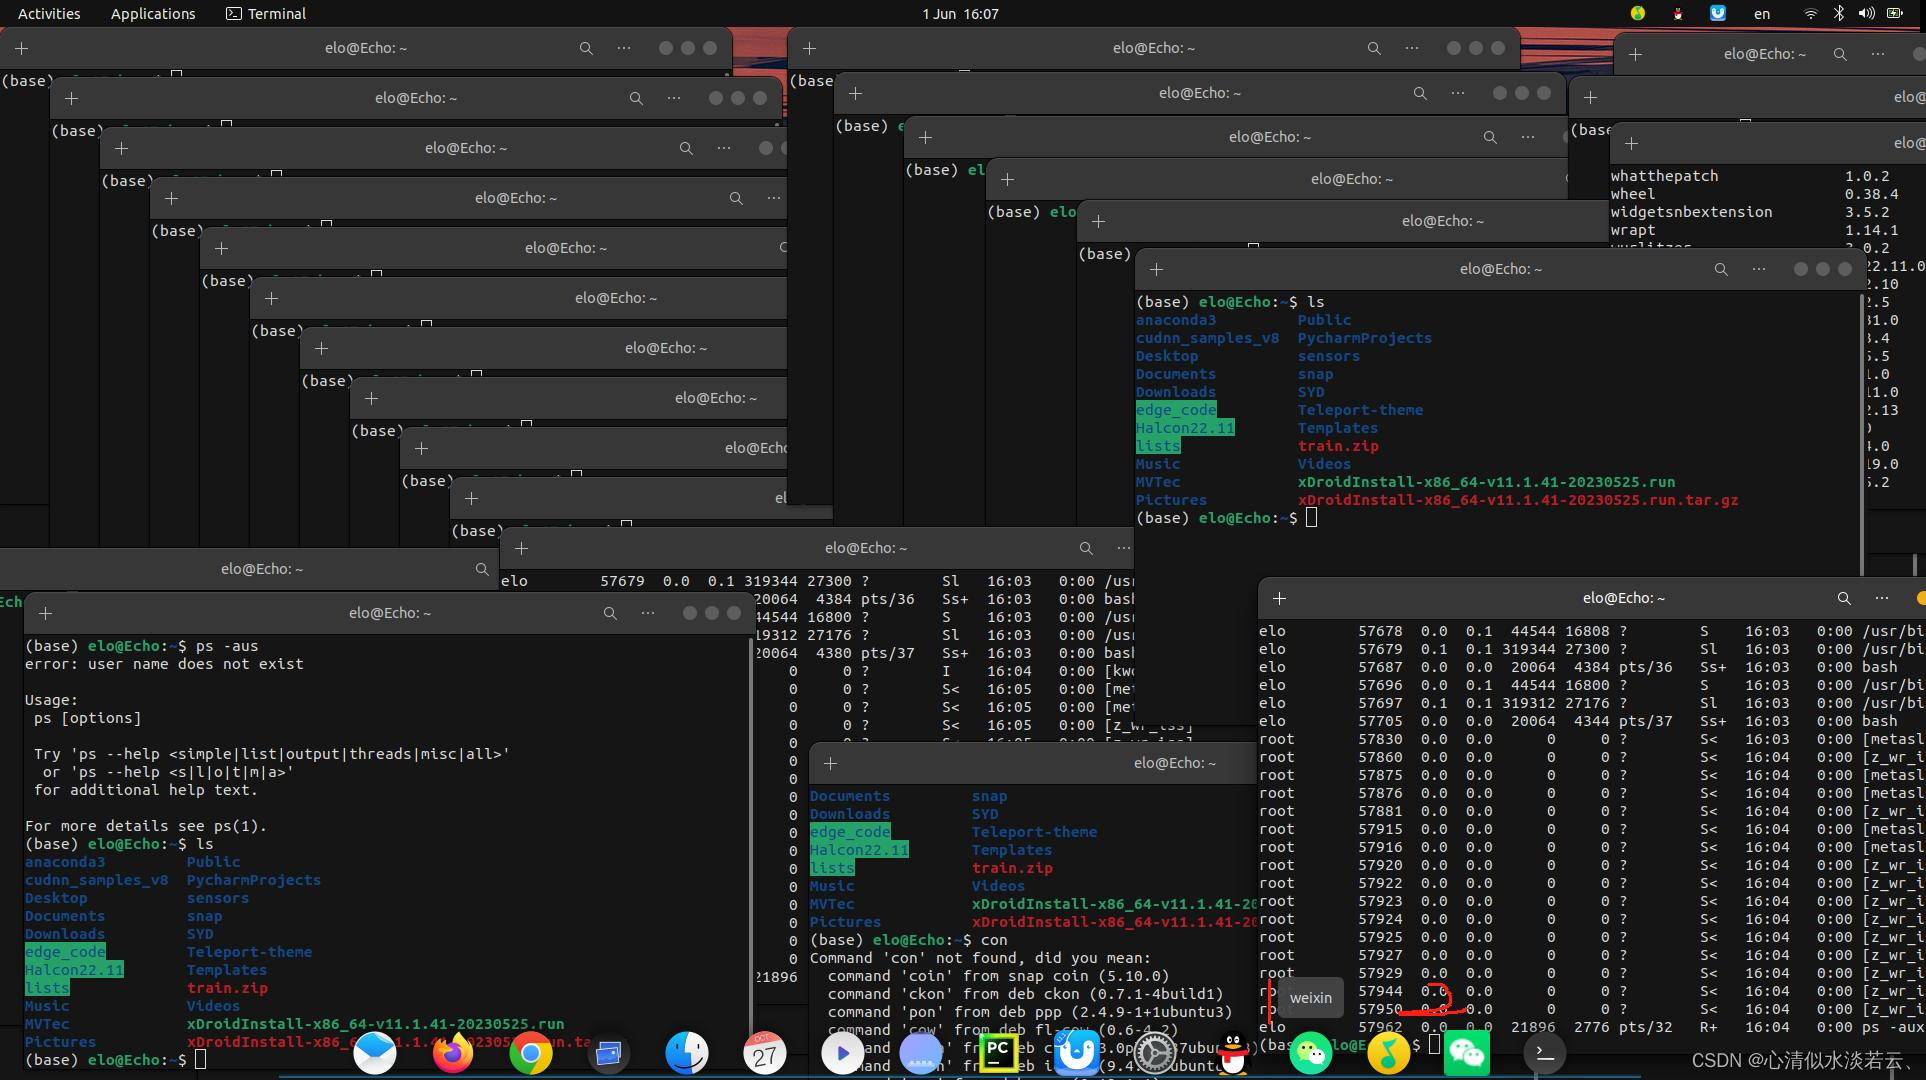Open the mail app in dock

pyautogui.click(x=375, y=1053)
